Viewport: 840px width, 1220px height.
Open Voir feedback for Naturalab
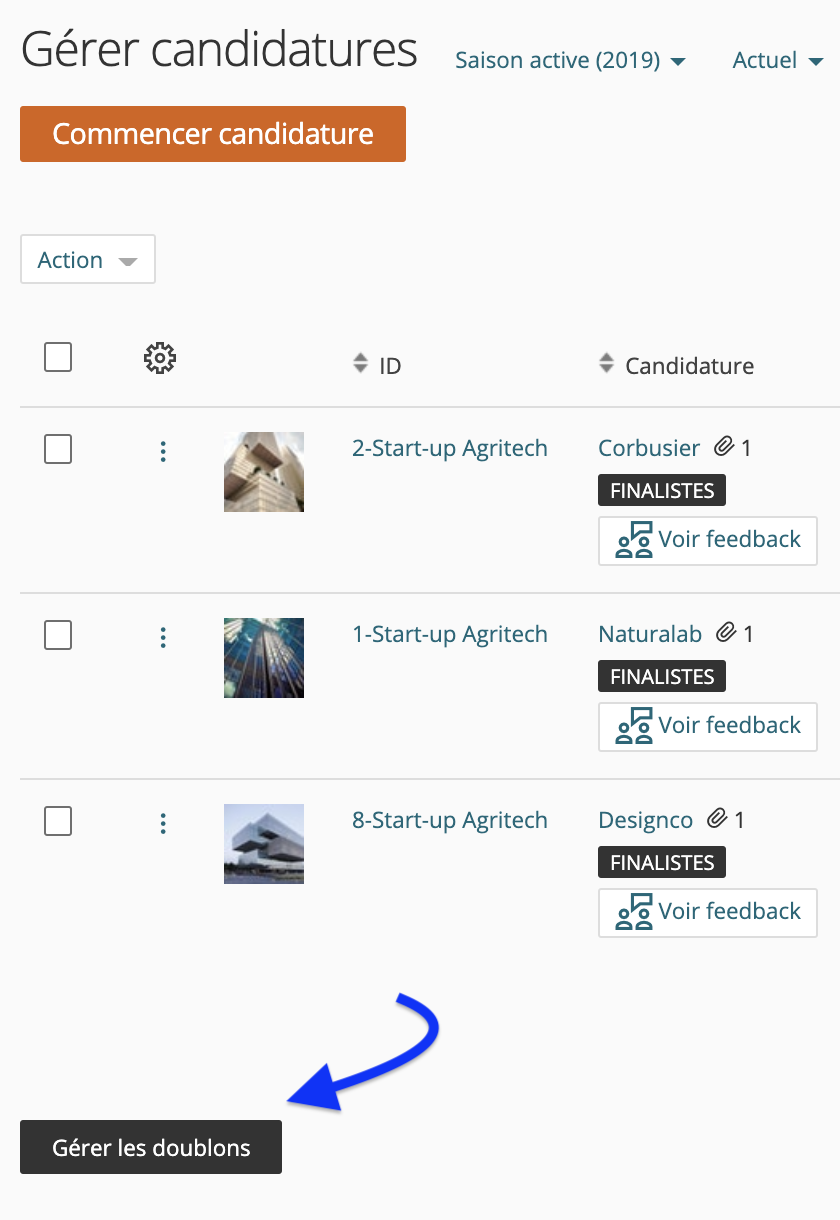(708, 727)
